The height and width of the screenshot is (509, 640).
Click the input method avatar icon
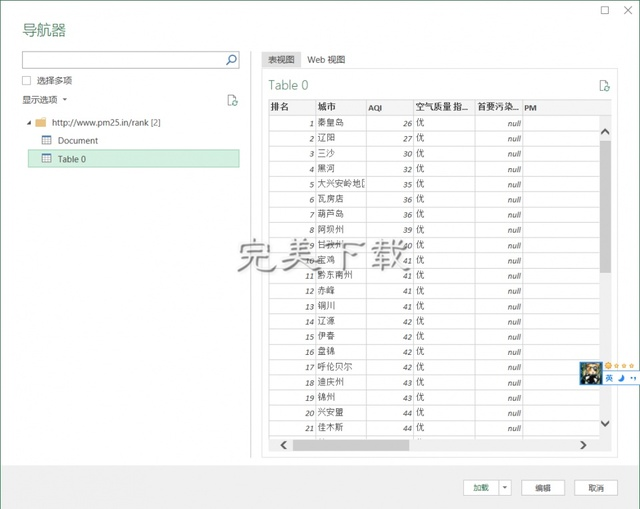[591, 373]
